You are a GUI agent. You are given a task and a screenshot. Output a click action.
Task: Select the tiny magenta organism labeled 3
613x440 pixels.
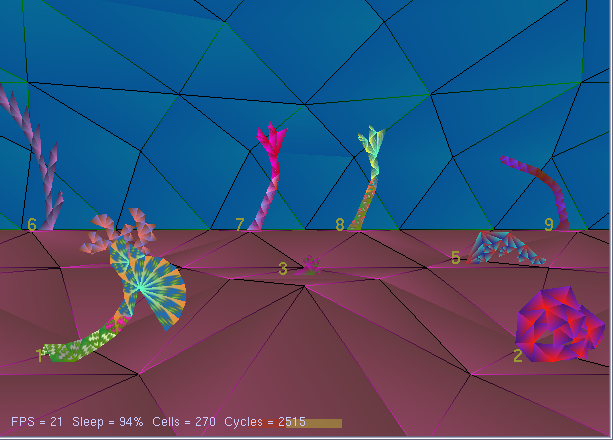click(x=311, y=266)
